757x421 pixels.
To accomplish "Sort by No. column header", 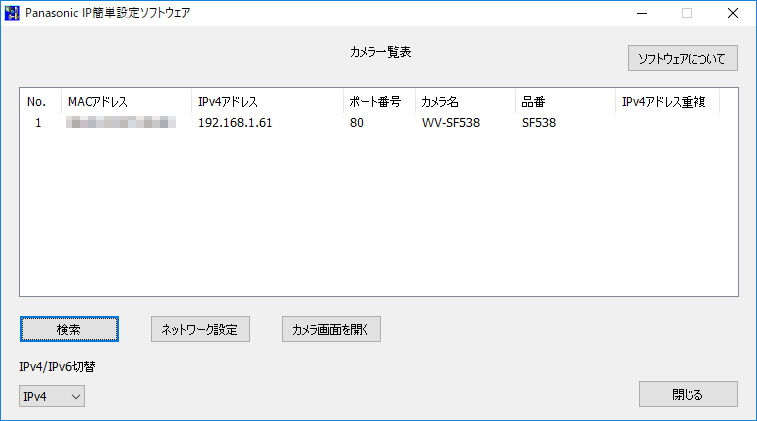I will pos(41,102).
